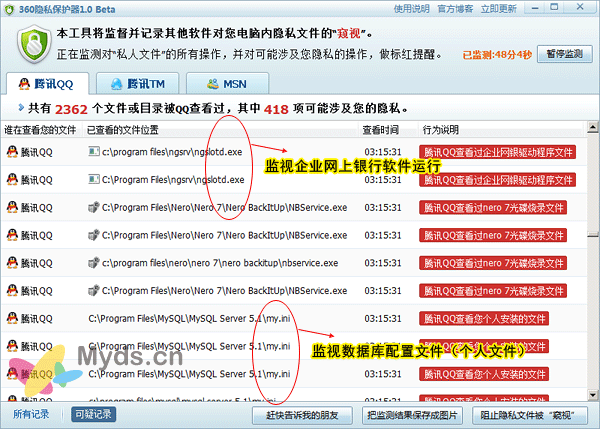Click the 立即更新 link
Screen dimensions: 600x429
499,9
